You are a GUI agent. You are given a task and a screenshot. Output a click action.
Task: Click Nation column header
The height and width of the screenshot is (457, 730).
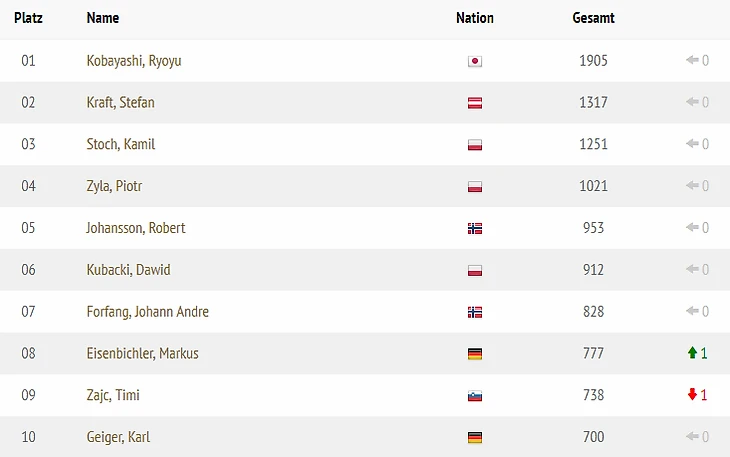475,18
